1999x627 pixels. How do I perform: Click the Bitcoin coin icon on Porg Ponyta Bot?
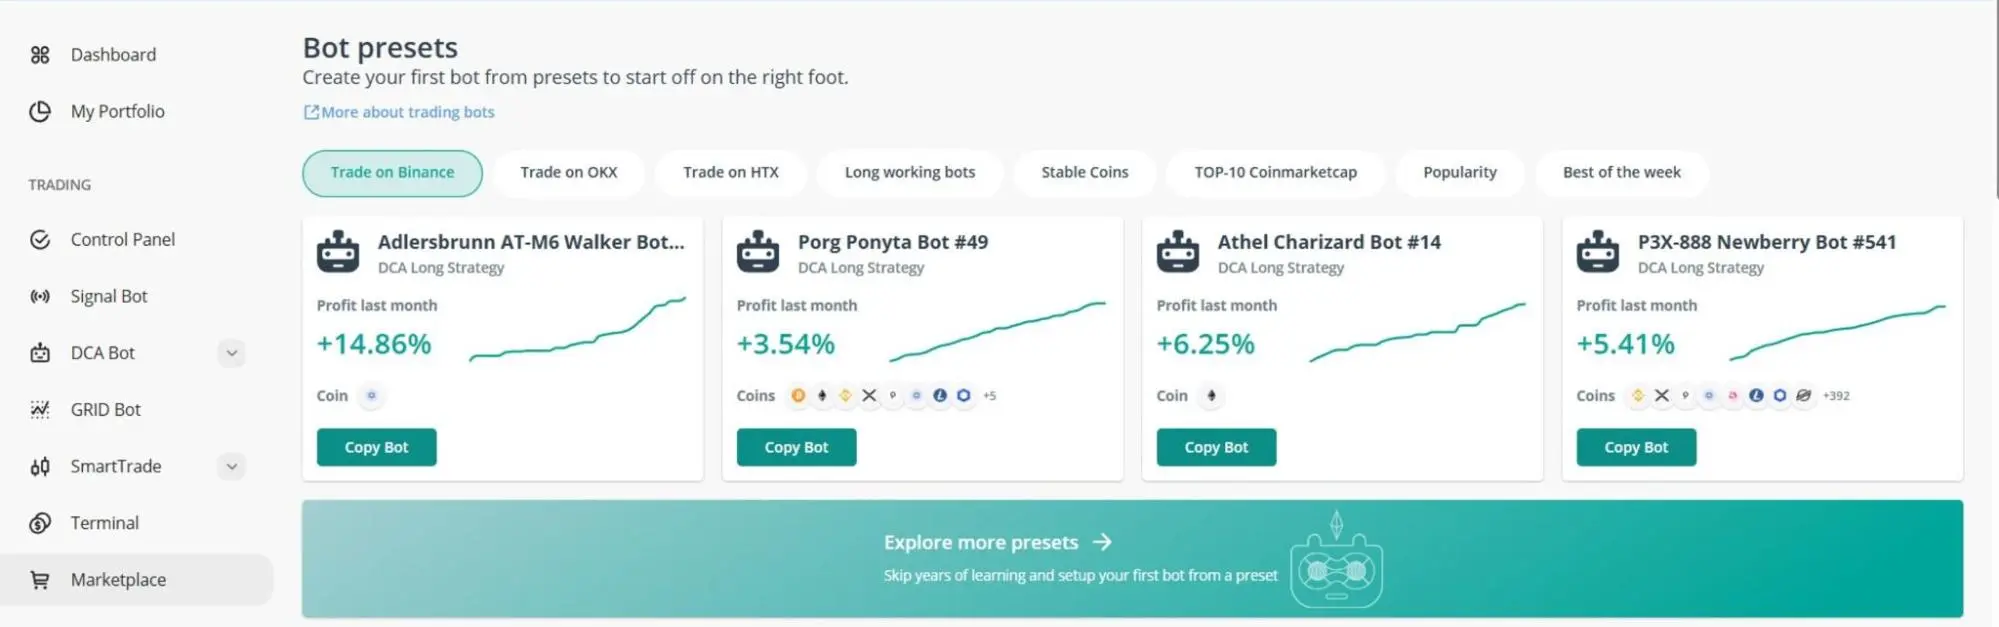click(x=798, y=395)
